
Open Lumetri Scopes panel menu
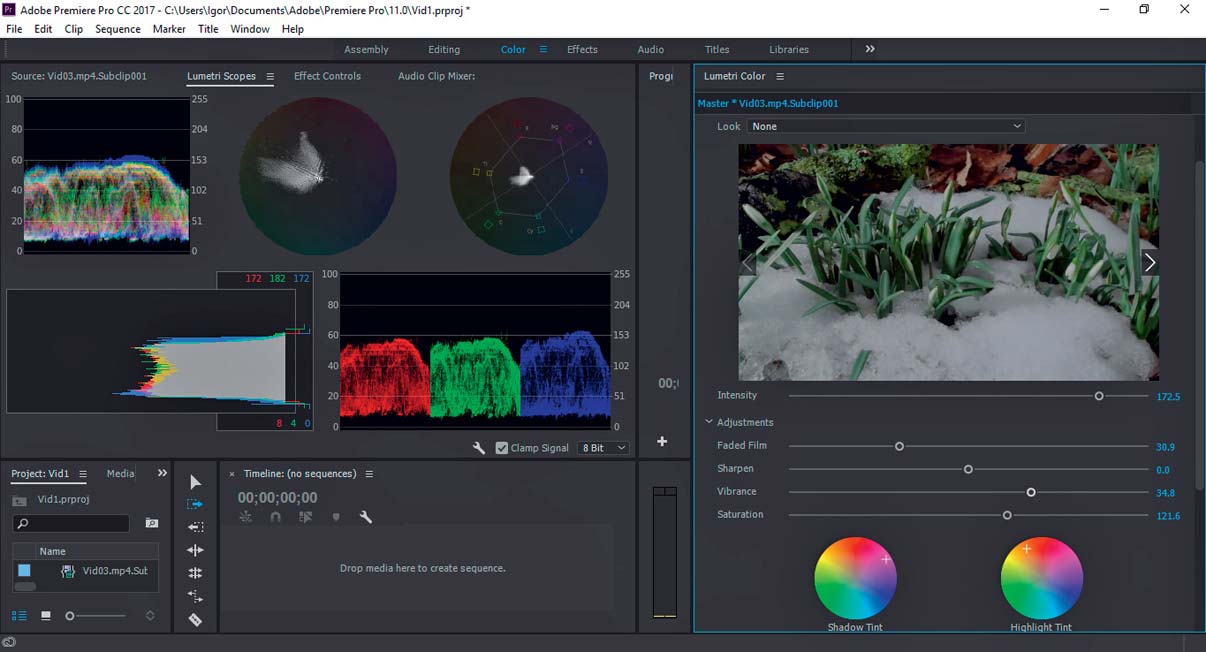[x=268, y=76]
